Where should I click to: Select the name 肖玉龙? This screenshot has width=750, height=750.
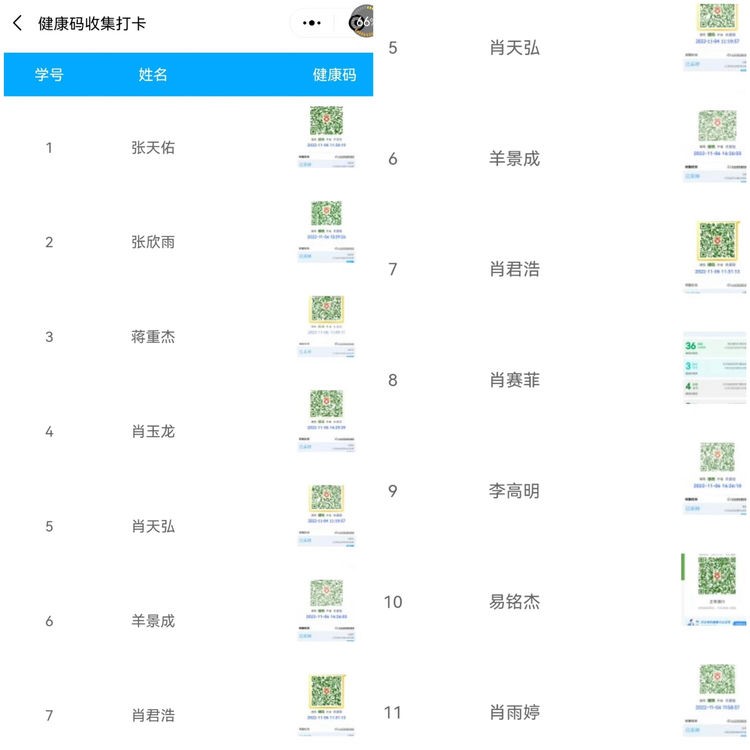pos(153,431)
